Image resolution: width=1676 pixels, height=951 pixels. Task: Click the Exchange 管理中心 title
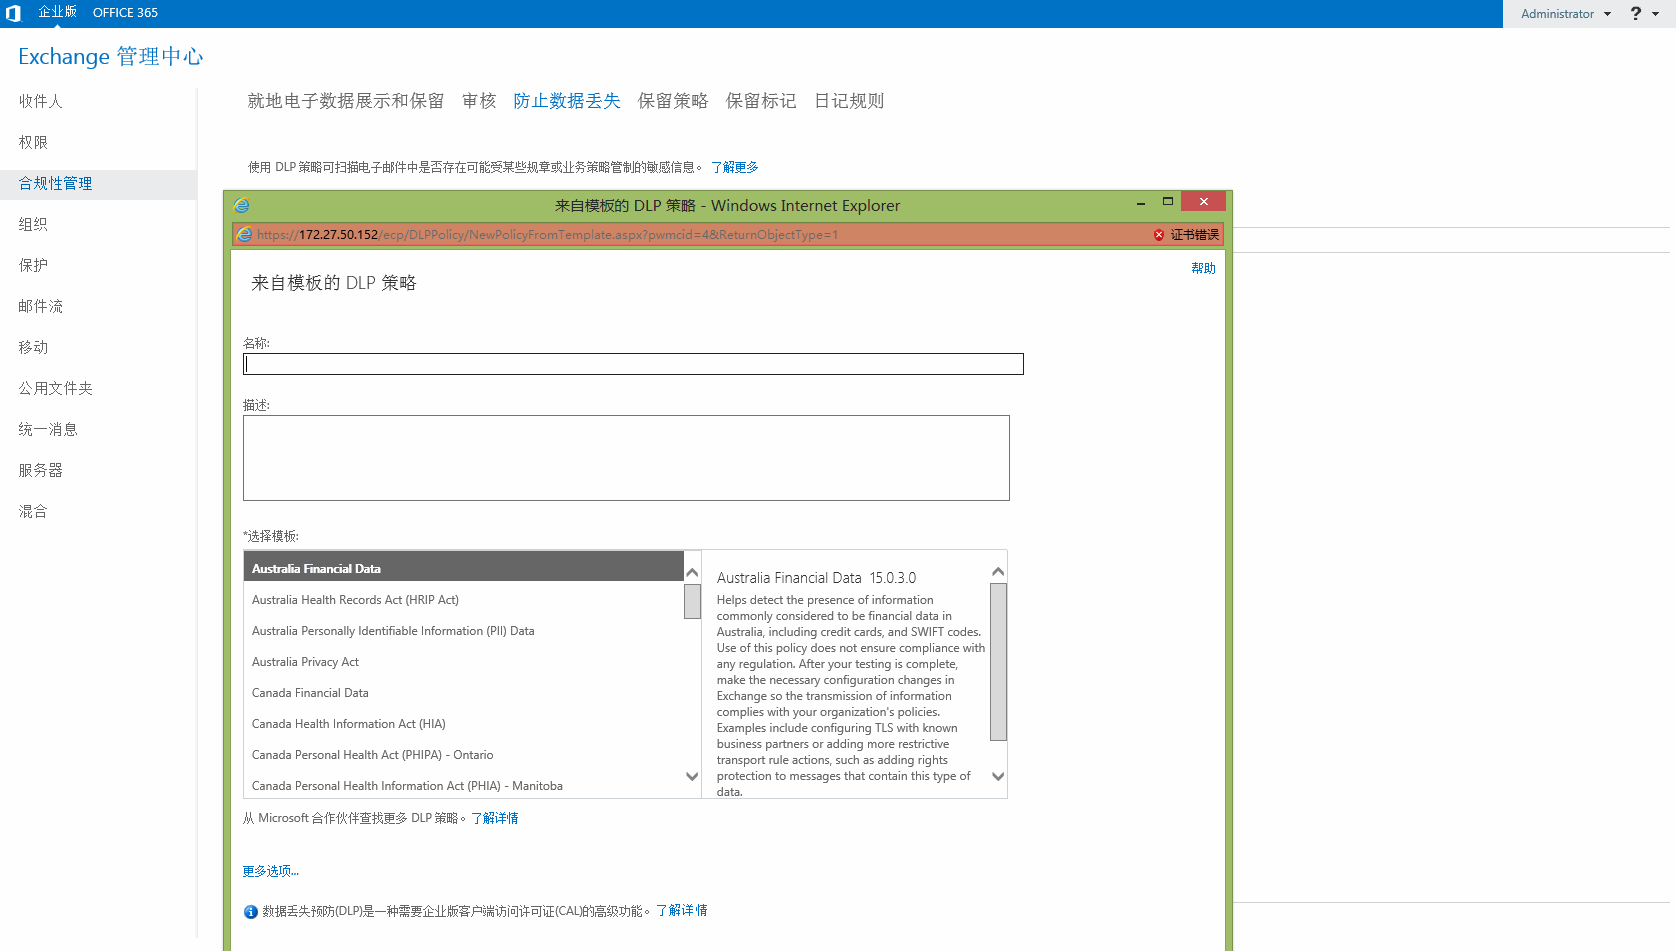tap(111, 57)
